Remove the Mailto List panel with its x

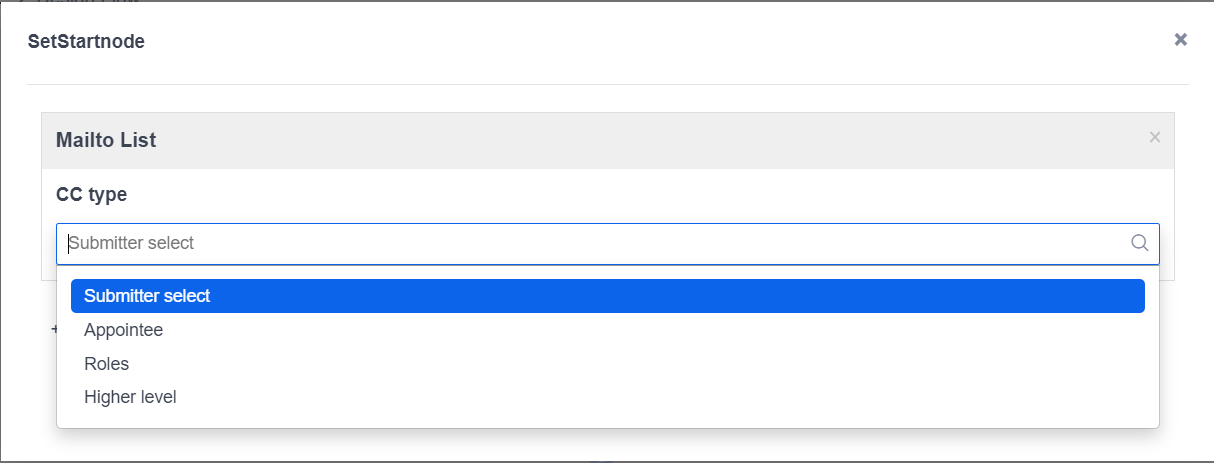(x=1155, y=138)
